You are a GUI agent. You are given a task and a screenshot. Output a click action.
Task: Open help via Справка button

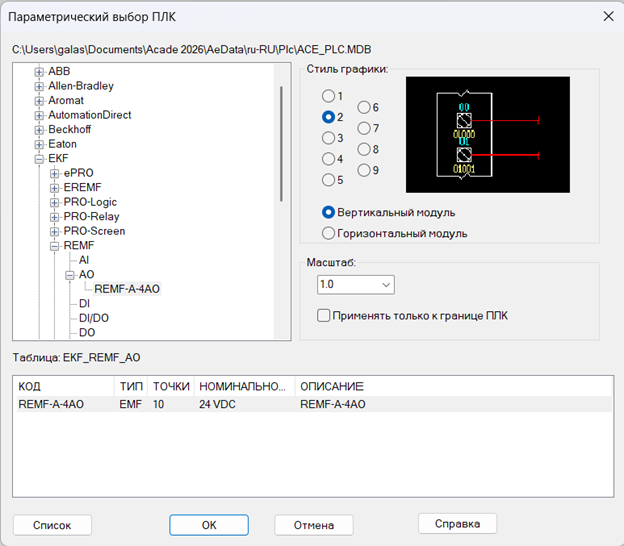(x=457, y=524)
